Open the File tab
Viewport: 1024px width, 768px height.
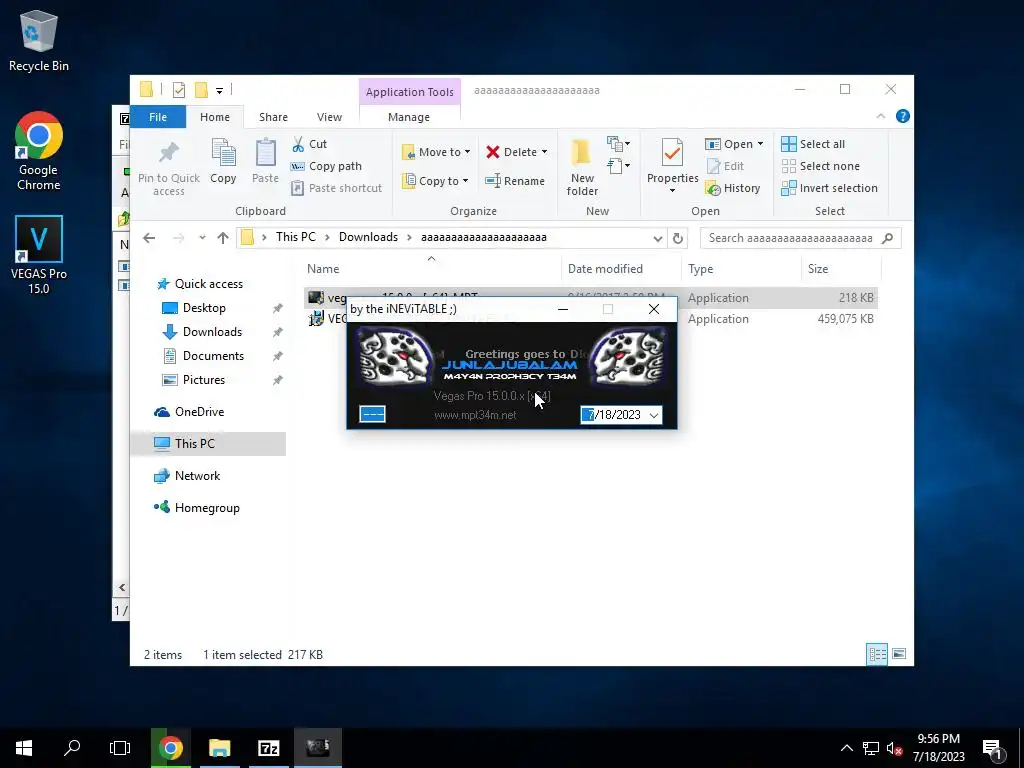(x=158, y=117)
